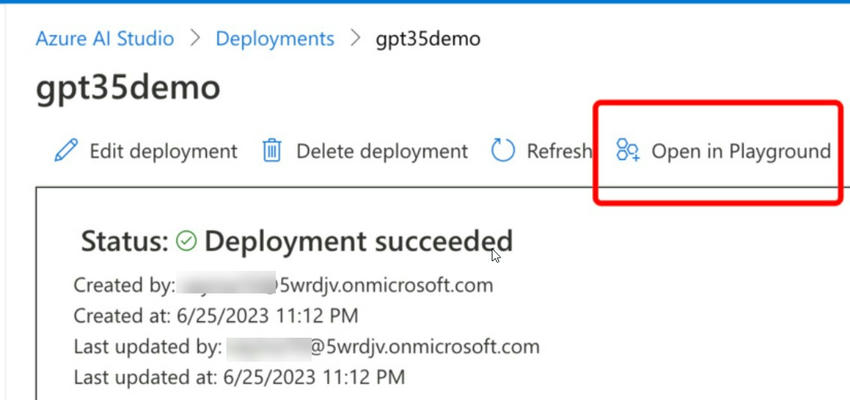Click the circular Refresh arrow icon

(x=502, y=151)
